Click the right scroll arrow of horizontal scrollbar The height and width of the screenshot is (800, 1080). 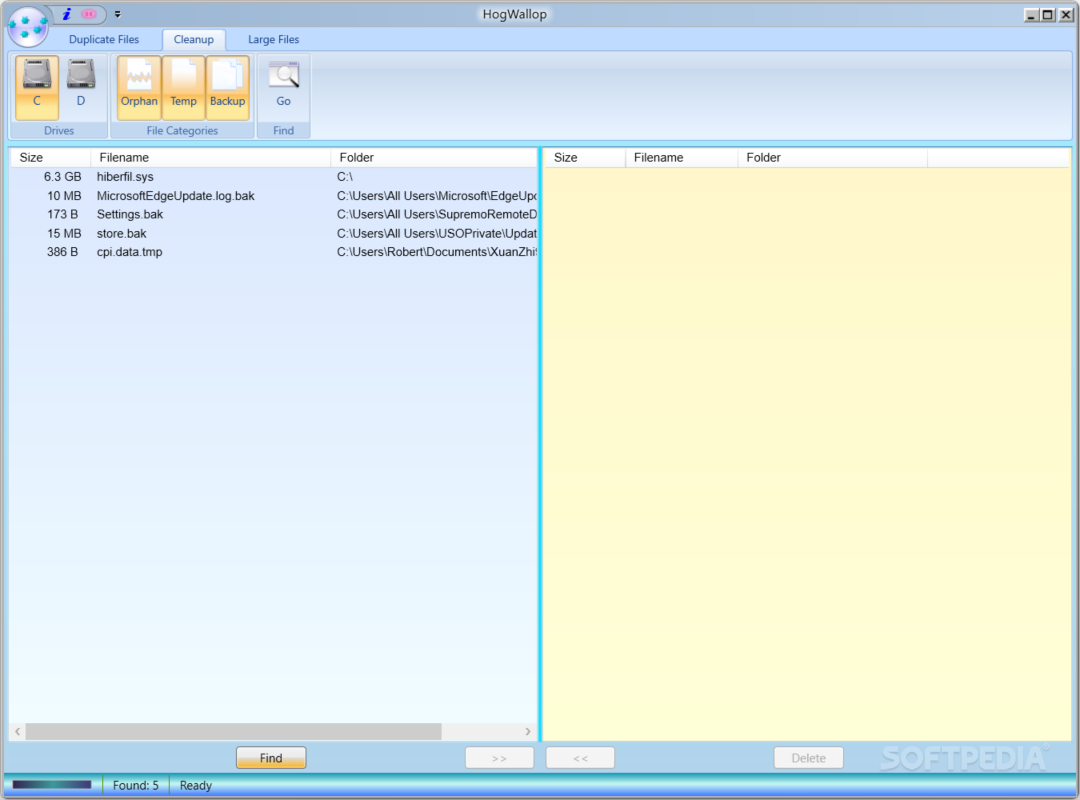tap(528, 732)
